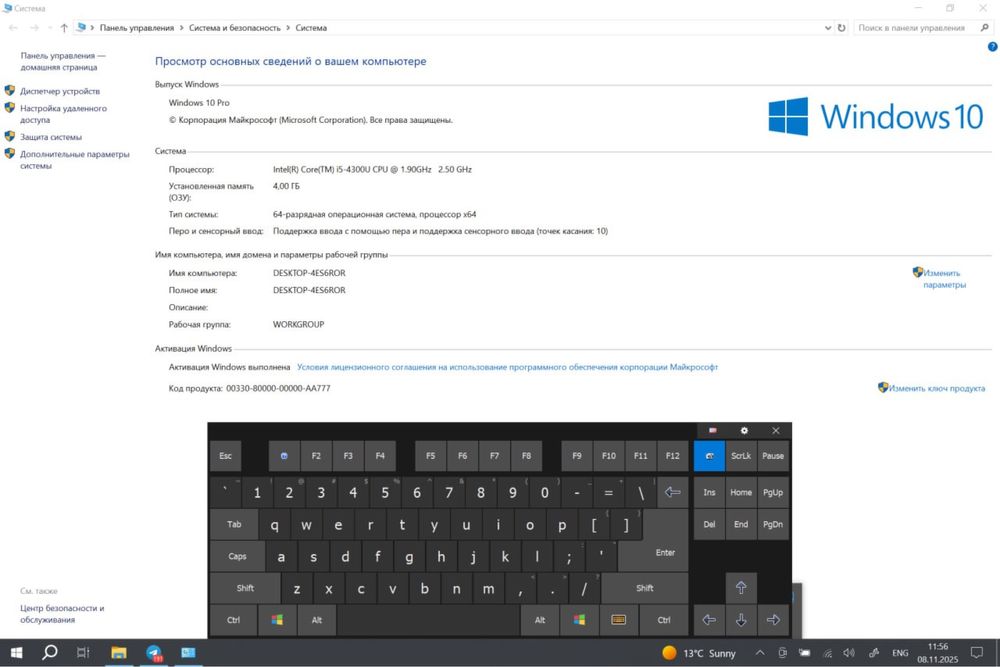Viewport: 1000px width, 667px height.
Task: Tap the left arrow key in the navigation cluster
Action: [709, 620]
